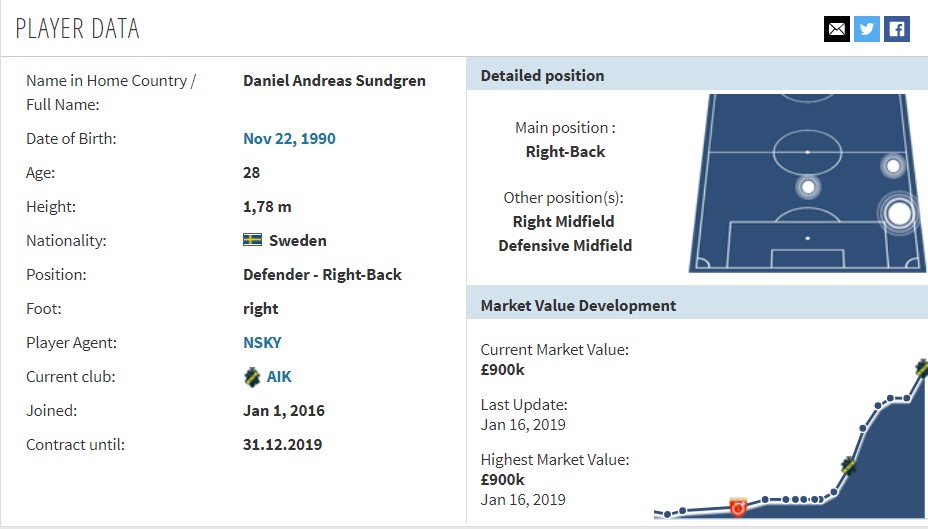Click the Market Value Development header
This screenshot has height=529, width=928.
(578, 305)
